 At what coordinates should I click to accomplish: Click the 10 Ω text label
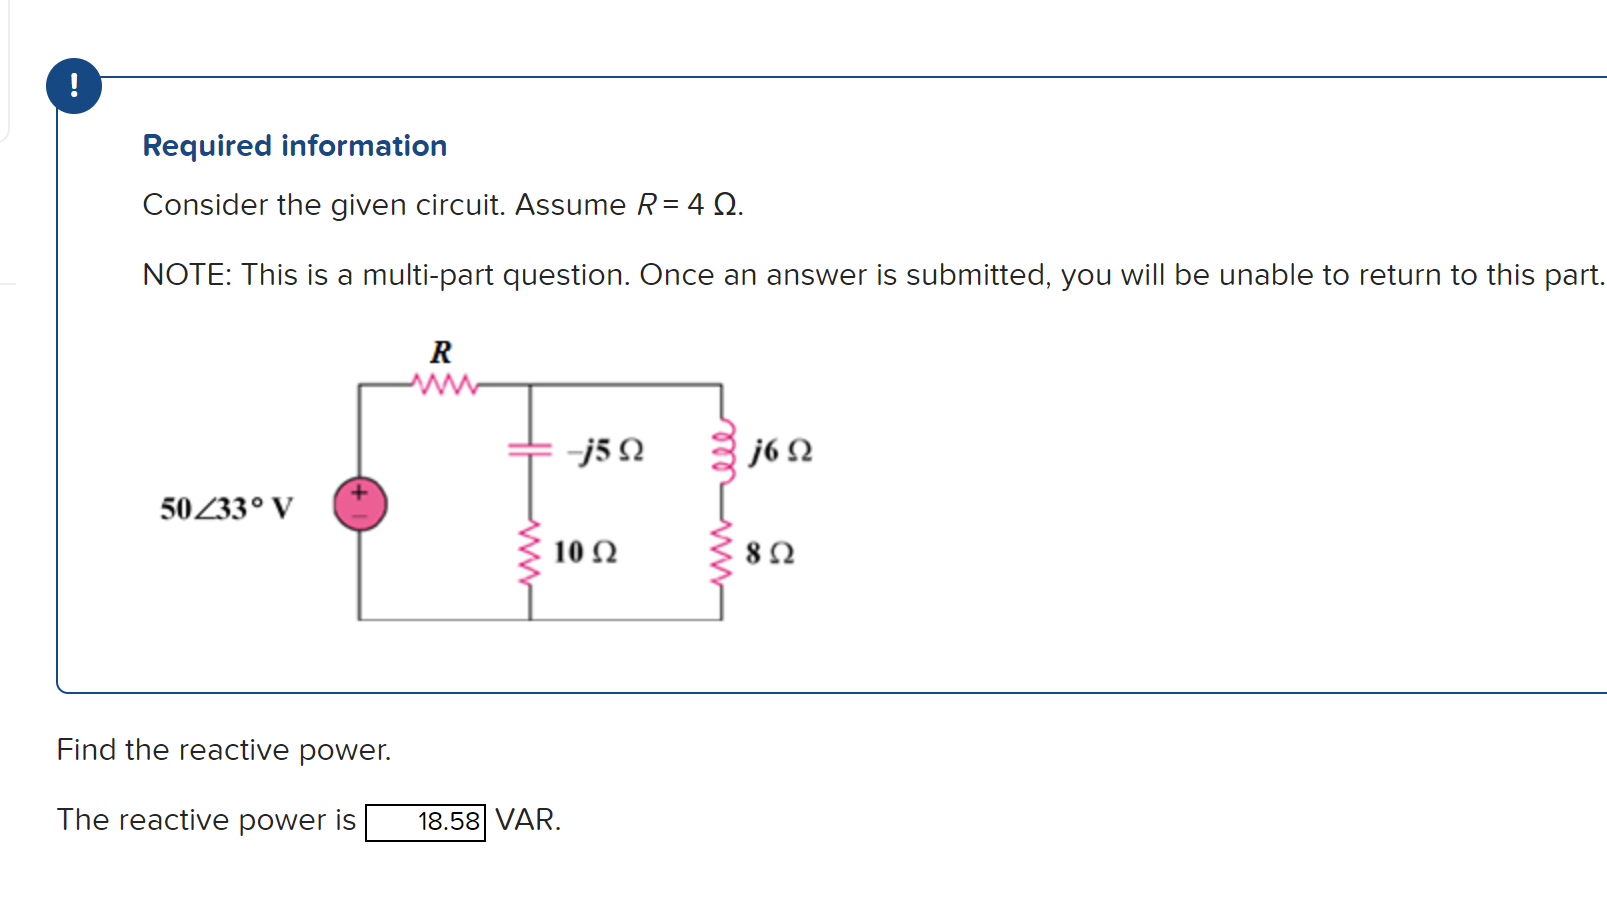click(x=584, y=552)
